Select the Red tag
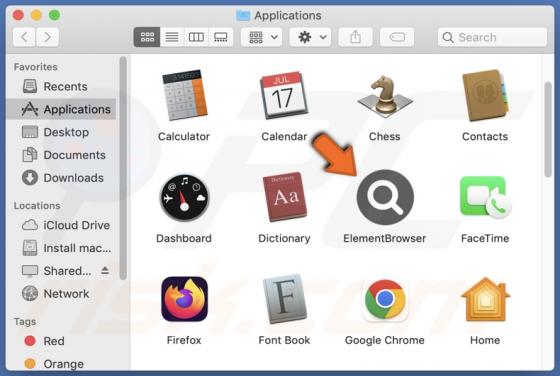 point(61,341)
